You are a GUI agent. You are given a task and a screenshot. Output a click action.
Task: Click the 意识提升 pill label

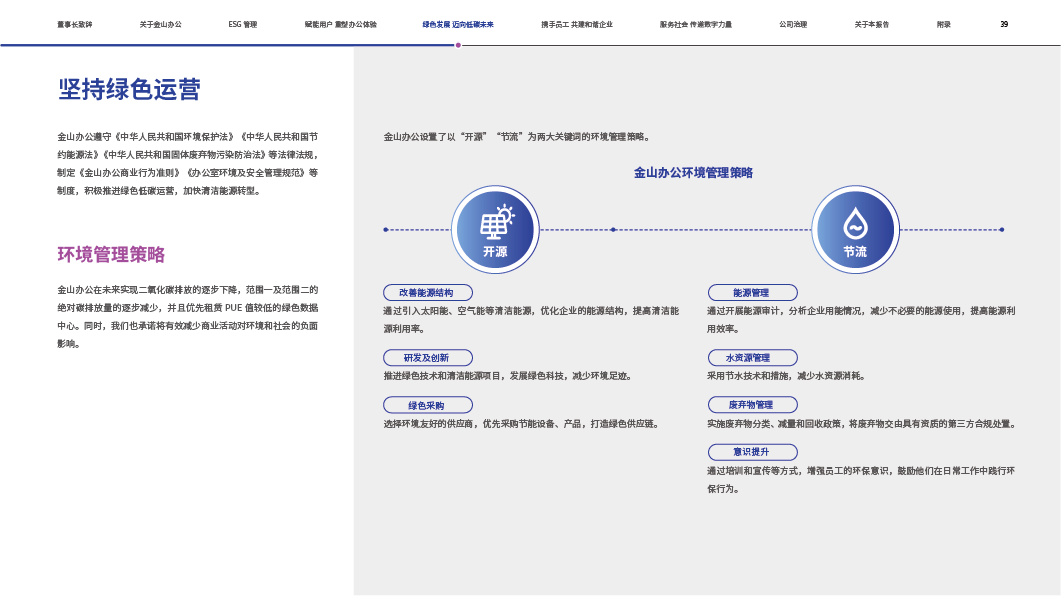coord(752,452)
